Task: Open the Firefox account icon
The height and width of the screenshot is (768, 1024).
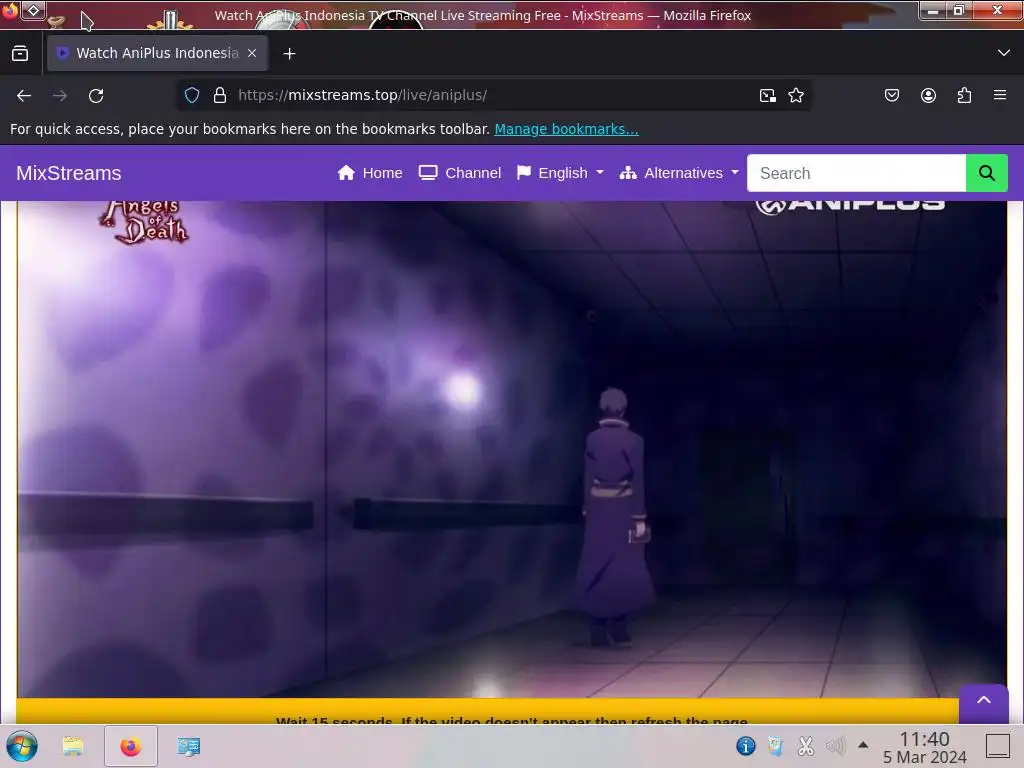Action: point(928,95)
